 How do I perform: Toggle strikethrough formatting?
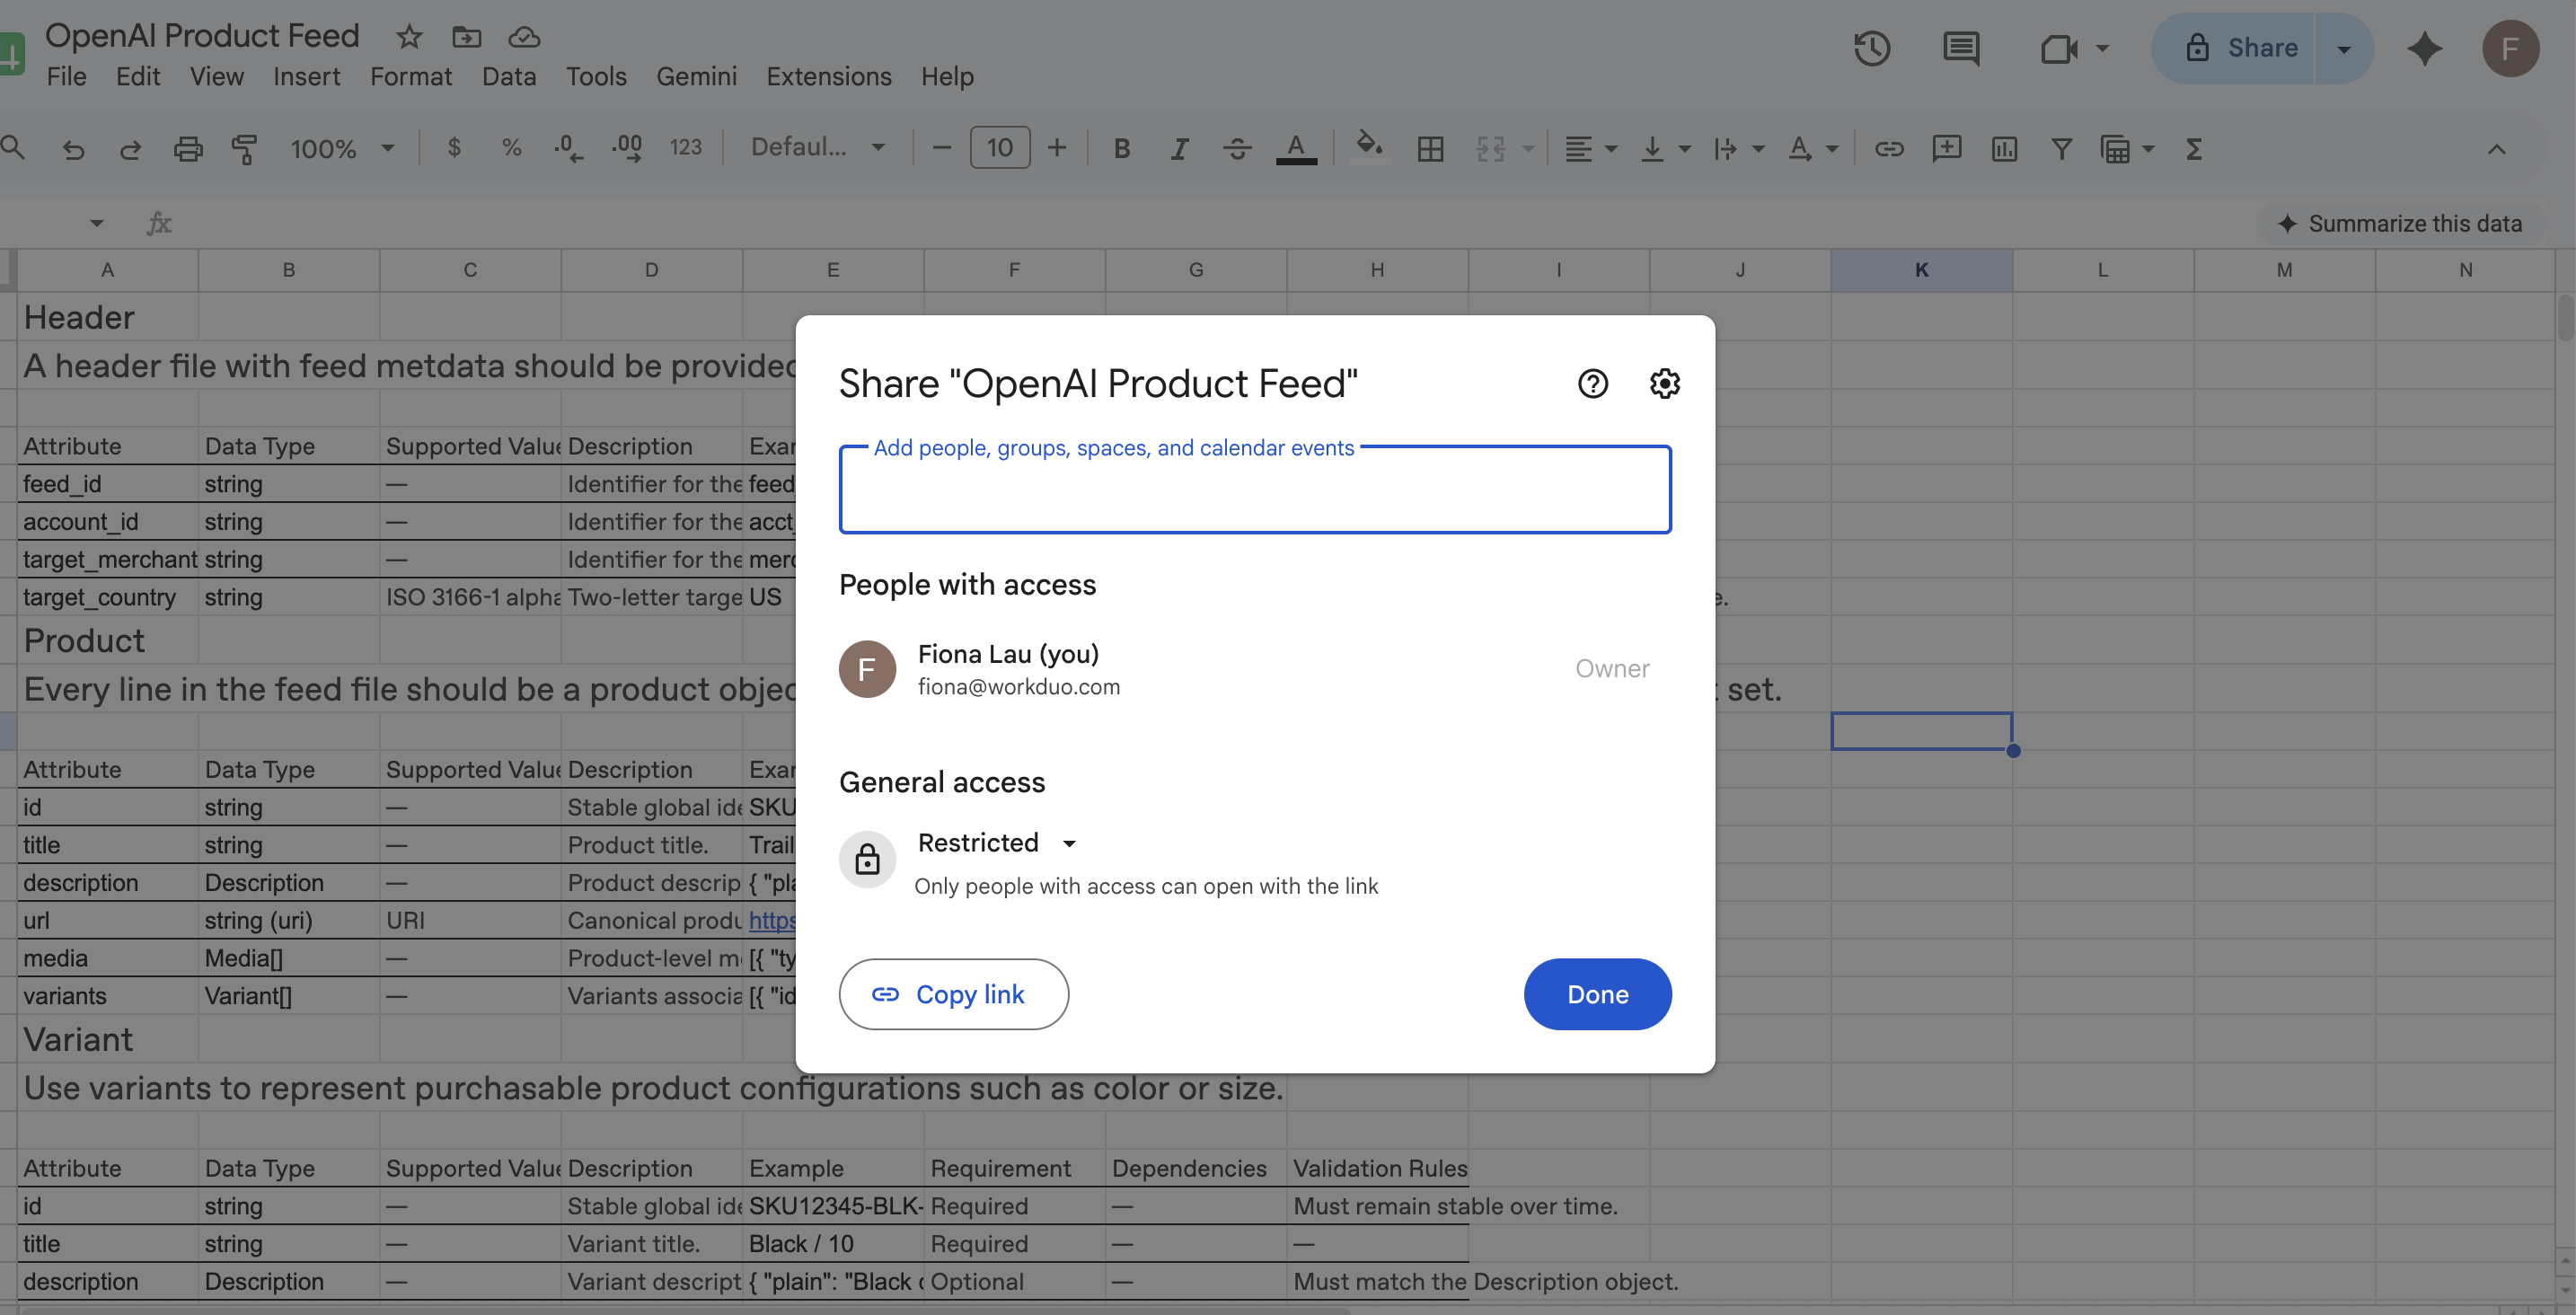tap(1237, 149)
